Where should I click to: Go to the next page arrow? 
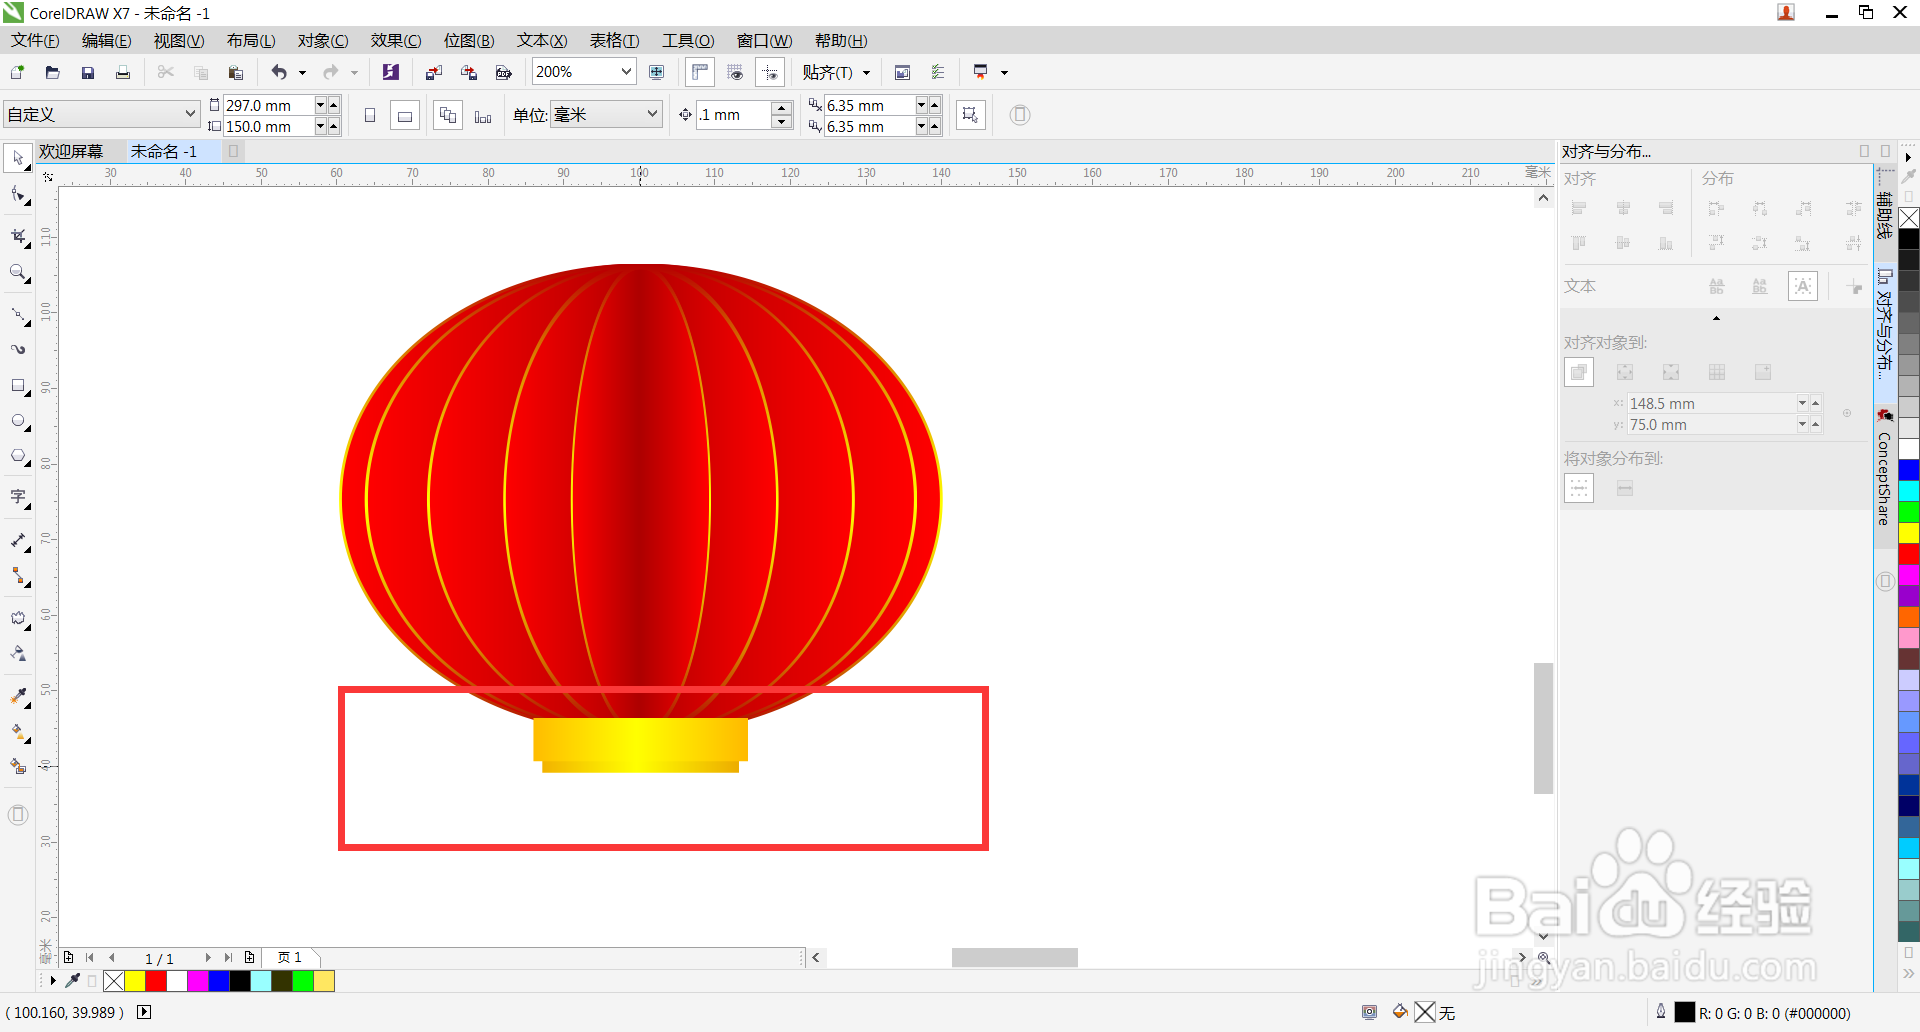click(208, 958)
